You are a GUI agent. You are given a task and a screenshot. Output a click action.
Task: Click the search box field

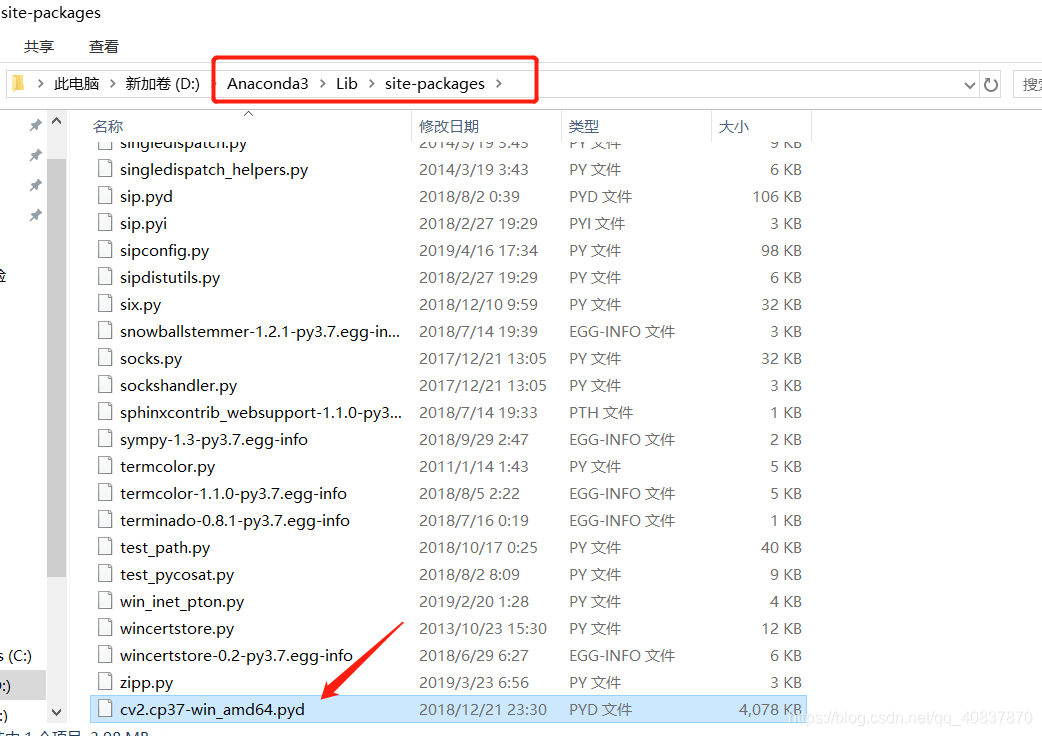tap(1027, 84)
